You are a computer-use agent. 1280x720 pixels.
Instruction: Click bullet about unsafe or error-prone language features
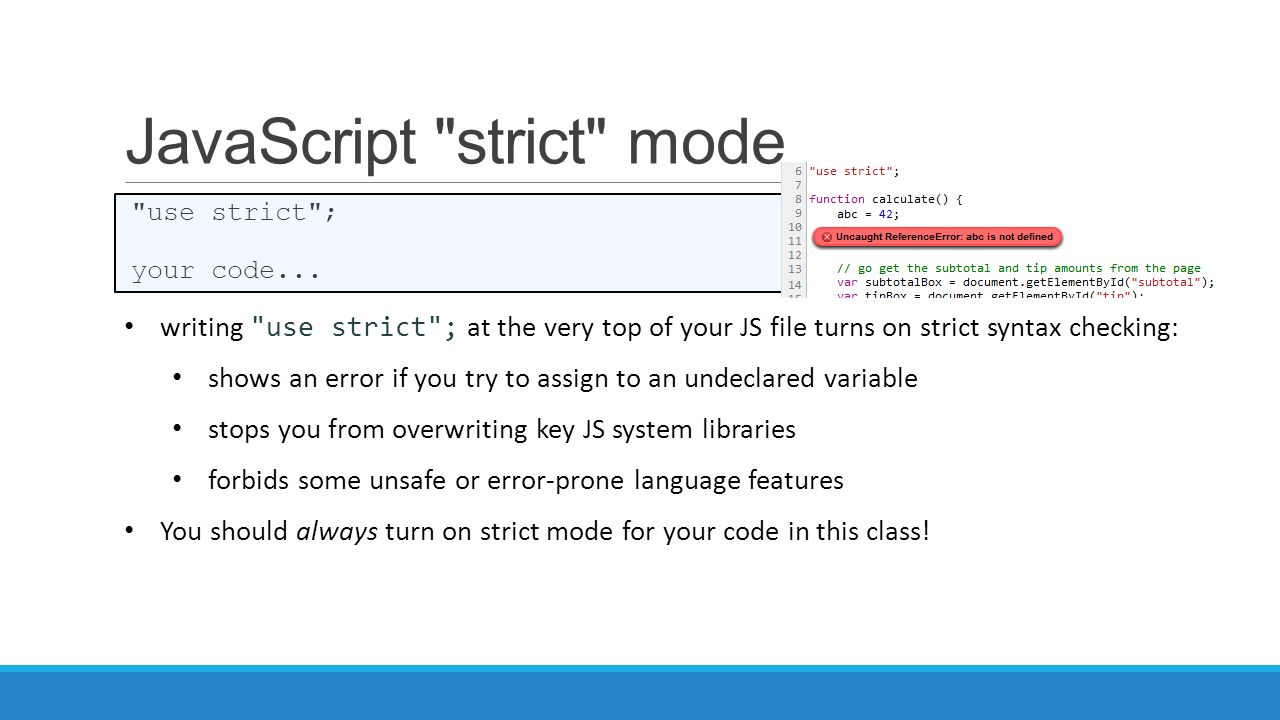point(526,481)
